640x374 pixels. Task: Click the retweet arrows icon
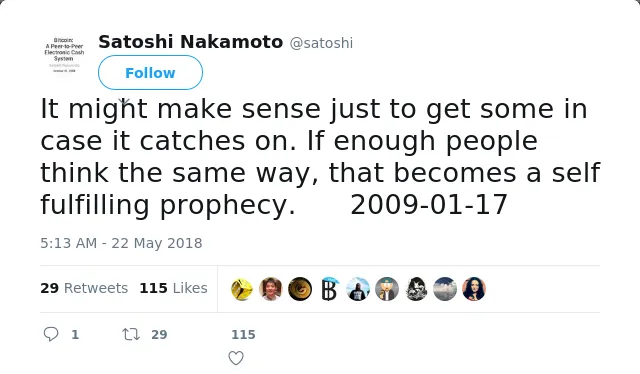pyautogui.click(x=131, y=334)
